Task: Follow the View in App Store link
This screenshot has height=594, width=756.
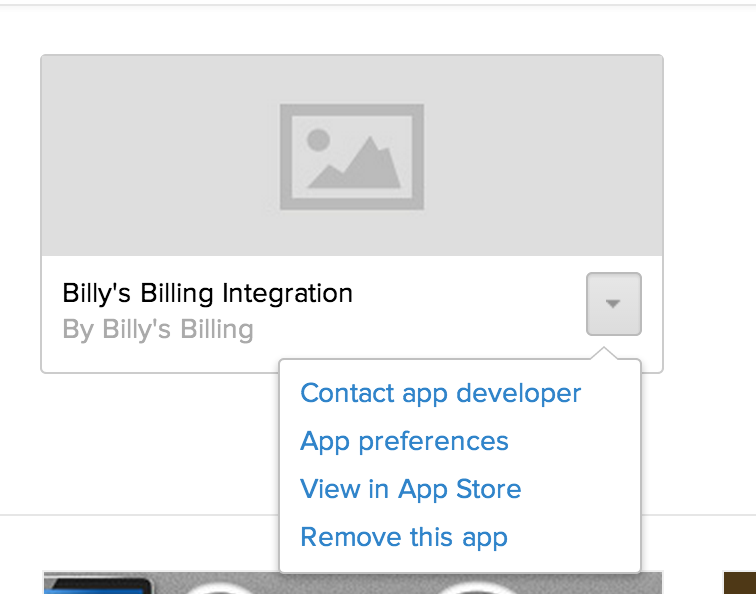Action: 410,489
